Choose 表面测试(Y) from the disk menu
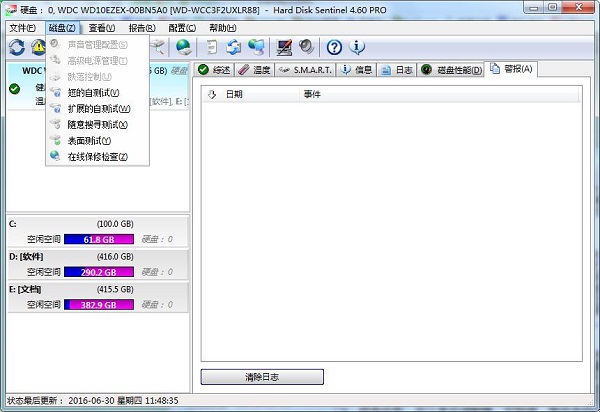 tap(97, 141)
